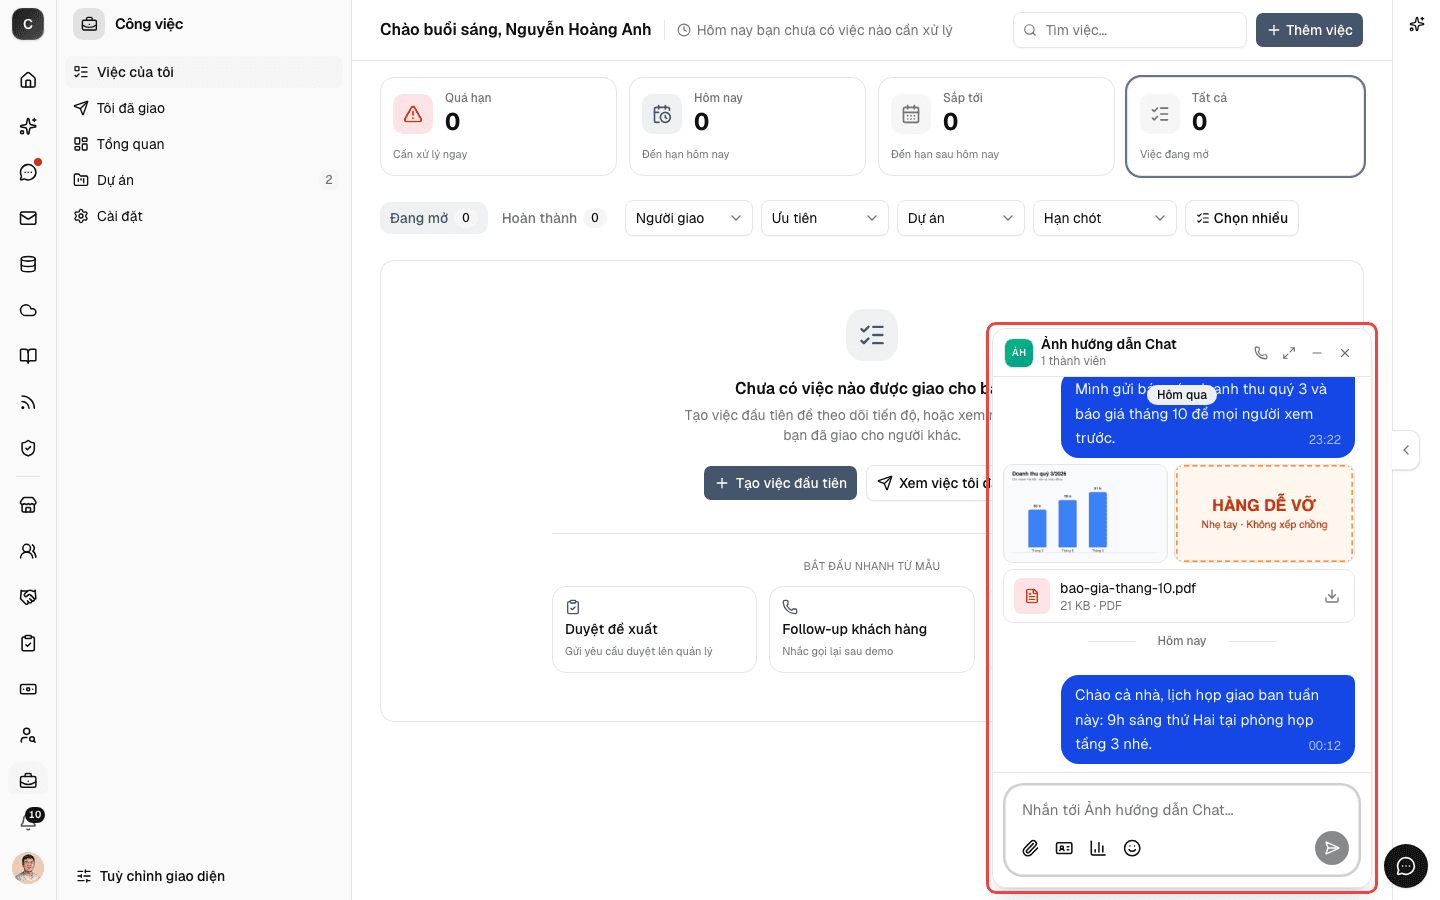Viewport: 1440px width, 900px height.
Task: Switch to the Đang mở tab
Action: coord(433,218)
